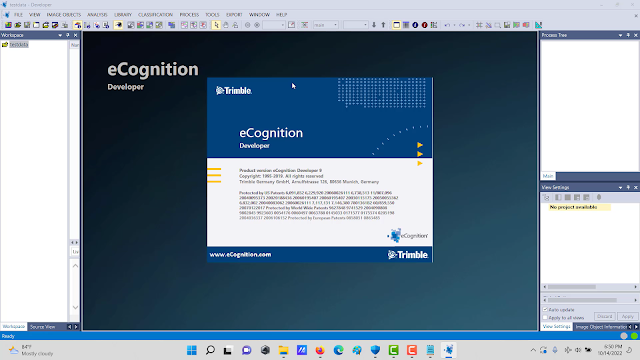640x360 pixels.
Task: Click the down arrow level navigation icon
Action: coord(374,25)
